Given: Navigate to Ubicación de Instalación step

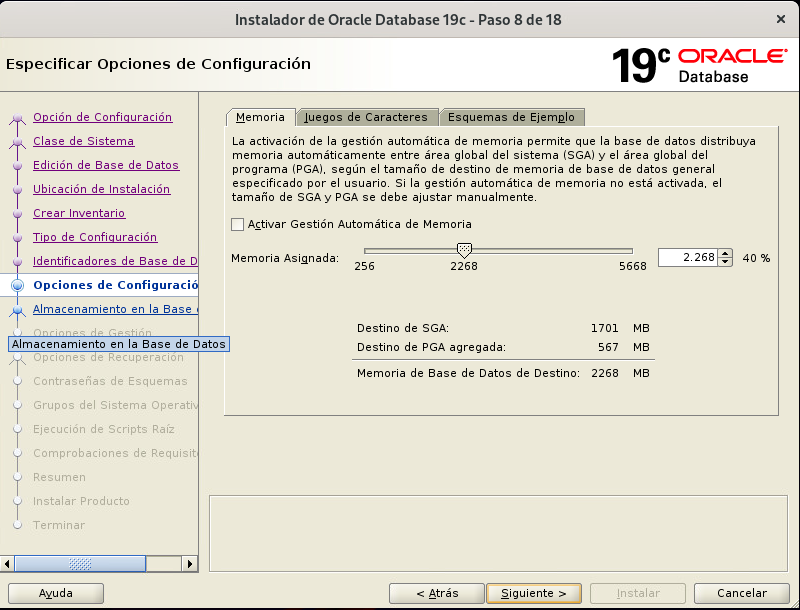Looking at the screenshot, I should click(101, 189).
